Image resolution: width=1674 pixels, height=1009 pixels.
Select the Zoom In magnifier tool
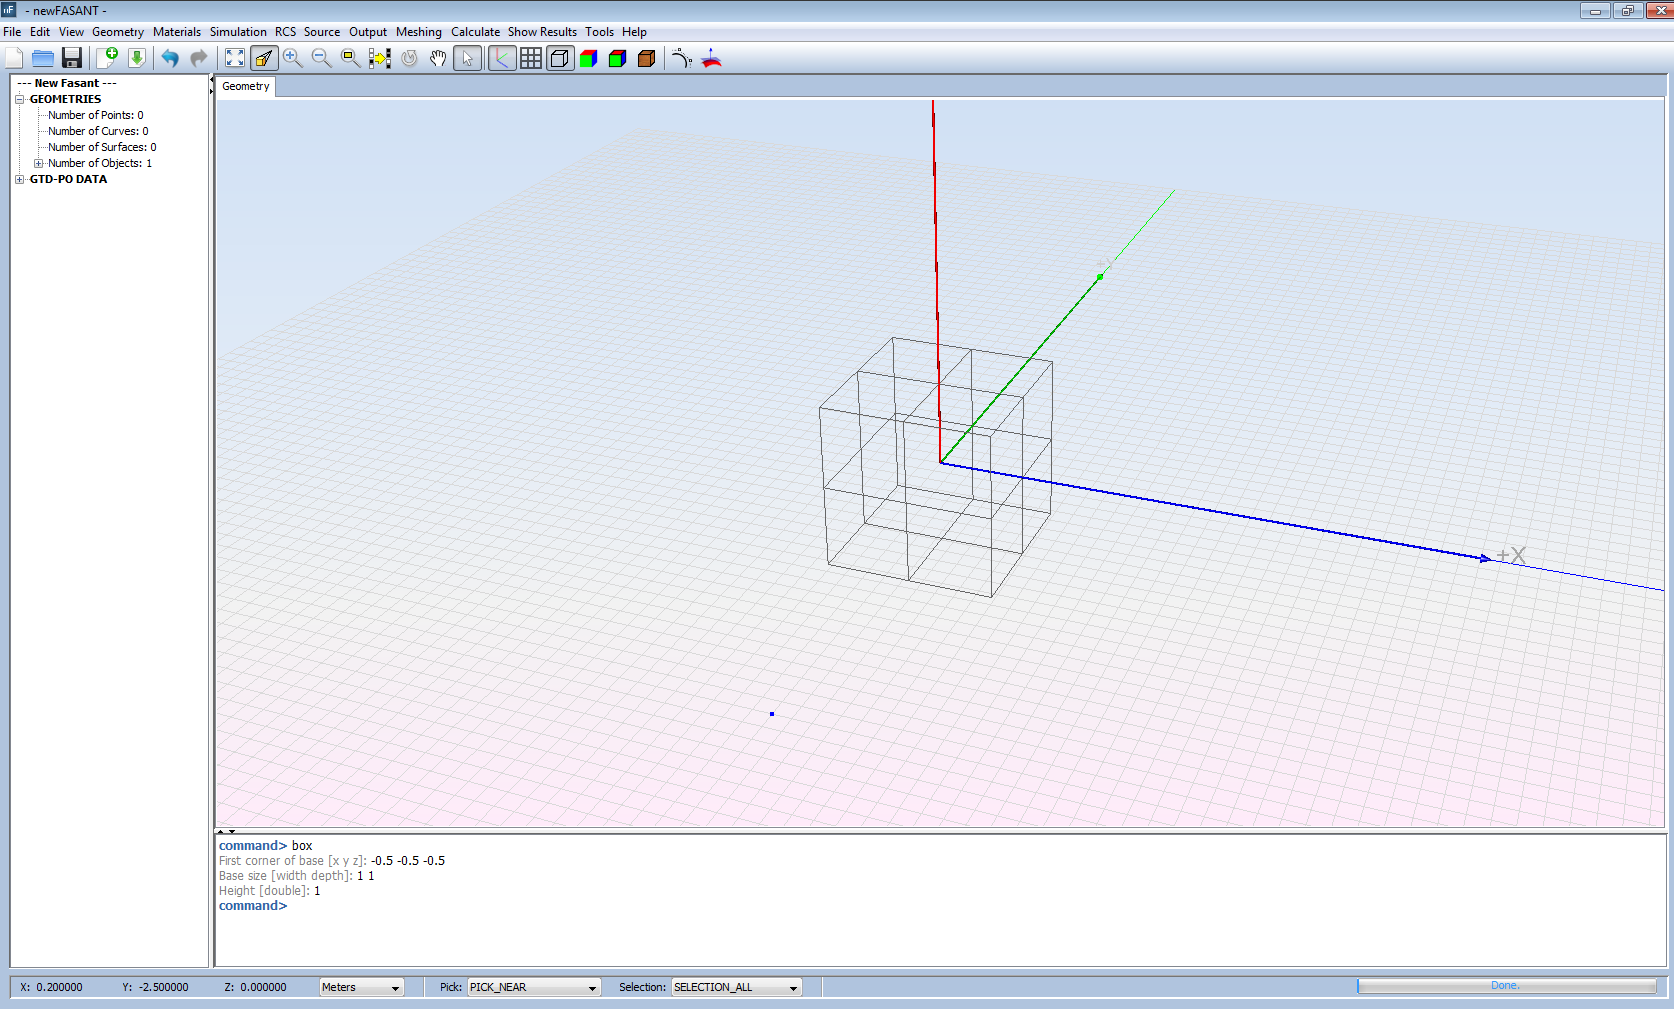click(x=292, y=58)
